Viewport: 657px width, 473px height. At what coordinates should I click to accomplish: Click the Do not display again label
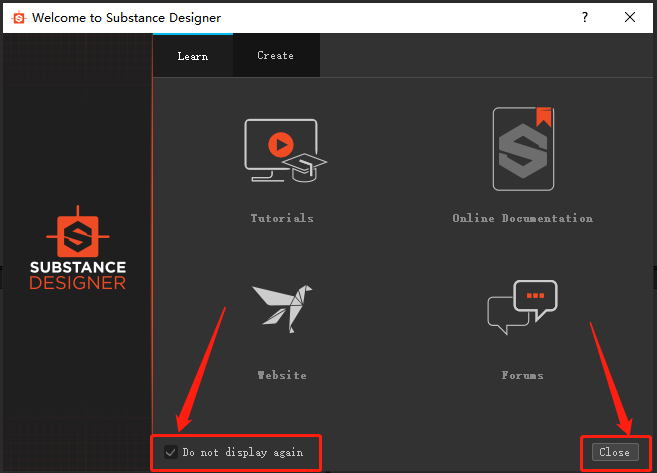tap(243, 452)
